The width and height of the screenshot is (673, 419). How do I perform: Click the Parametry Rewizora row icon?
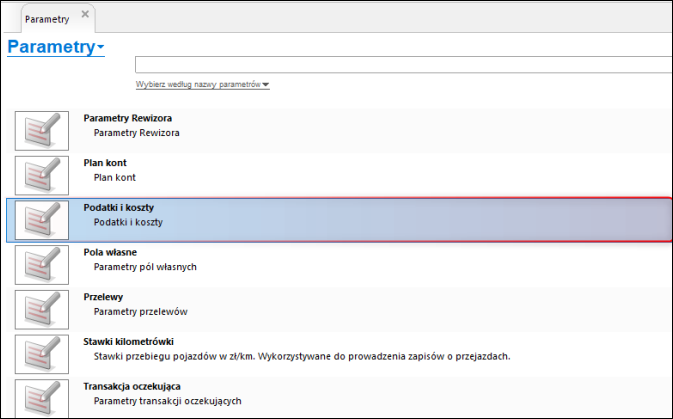[42, 132]
